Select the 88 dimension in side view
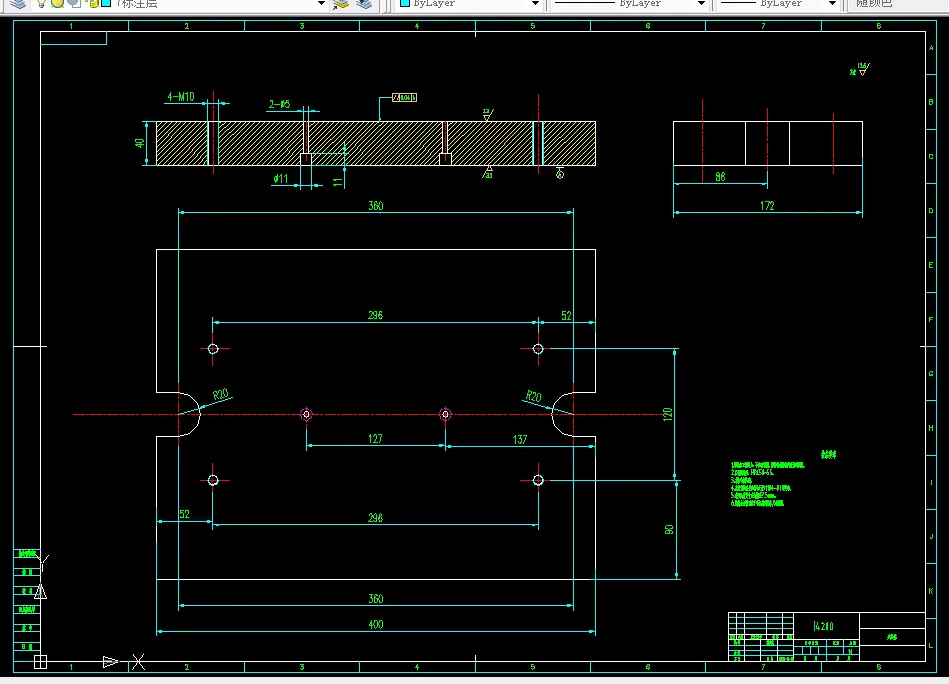 tap(720, 177)
